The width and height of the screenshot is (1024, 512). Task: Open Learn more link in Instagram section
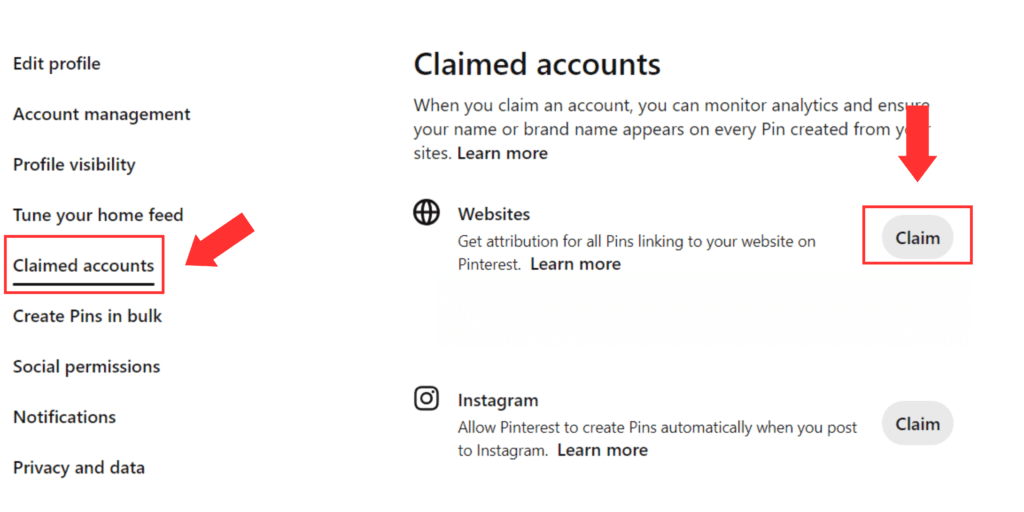click(x=603, y=450)
